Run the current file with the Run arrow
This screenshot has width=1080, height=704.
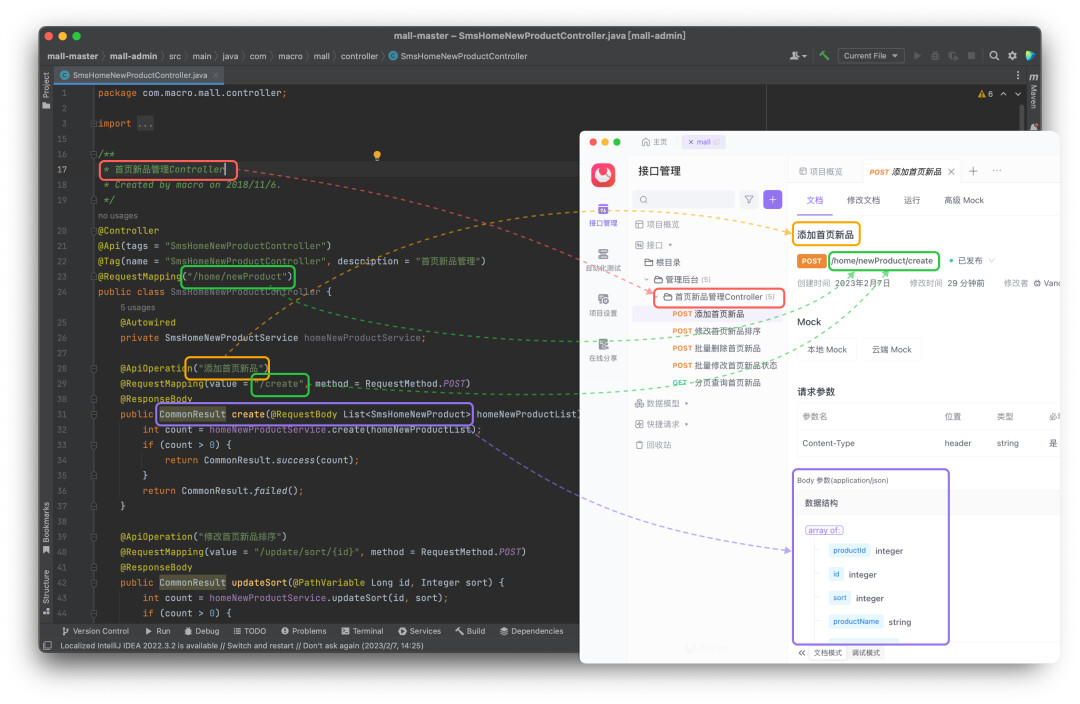[917, 56]
